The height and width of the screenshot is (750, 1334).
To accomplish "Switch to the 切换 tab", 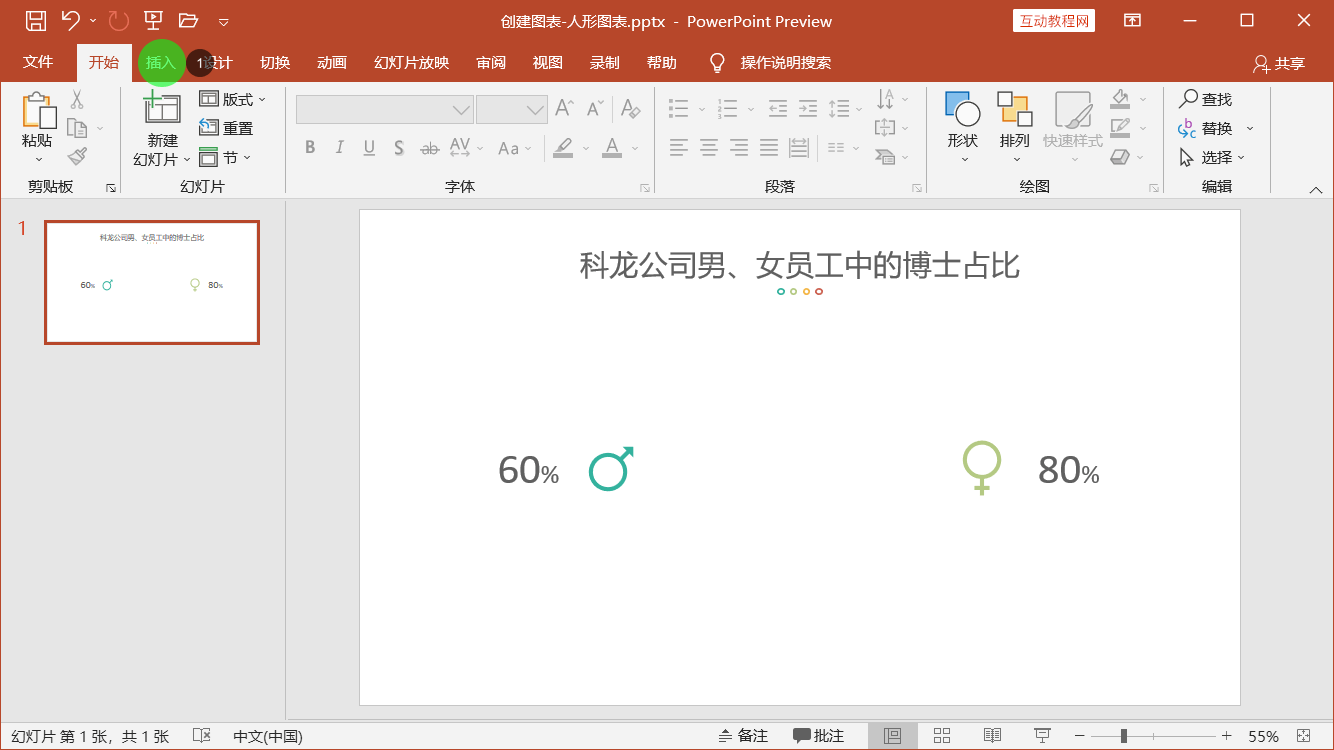I will pos(275,63).
